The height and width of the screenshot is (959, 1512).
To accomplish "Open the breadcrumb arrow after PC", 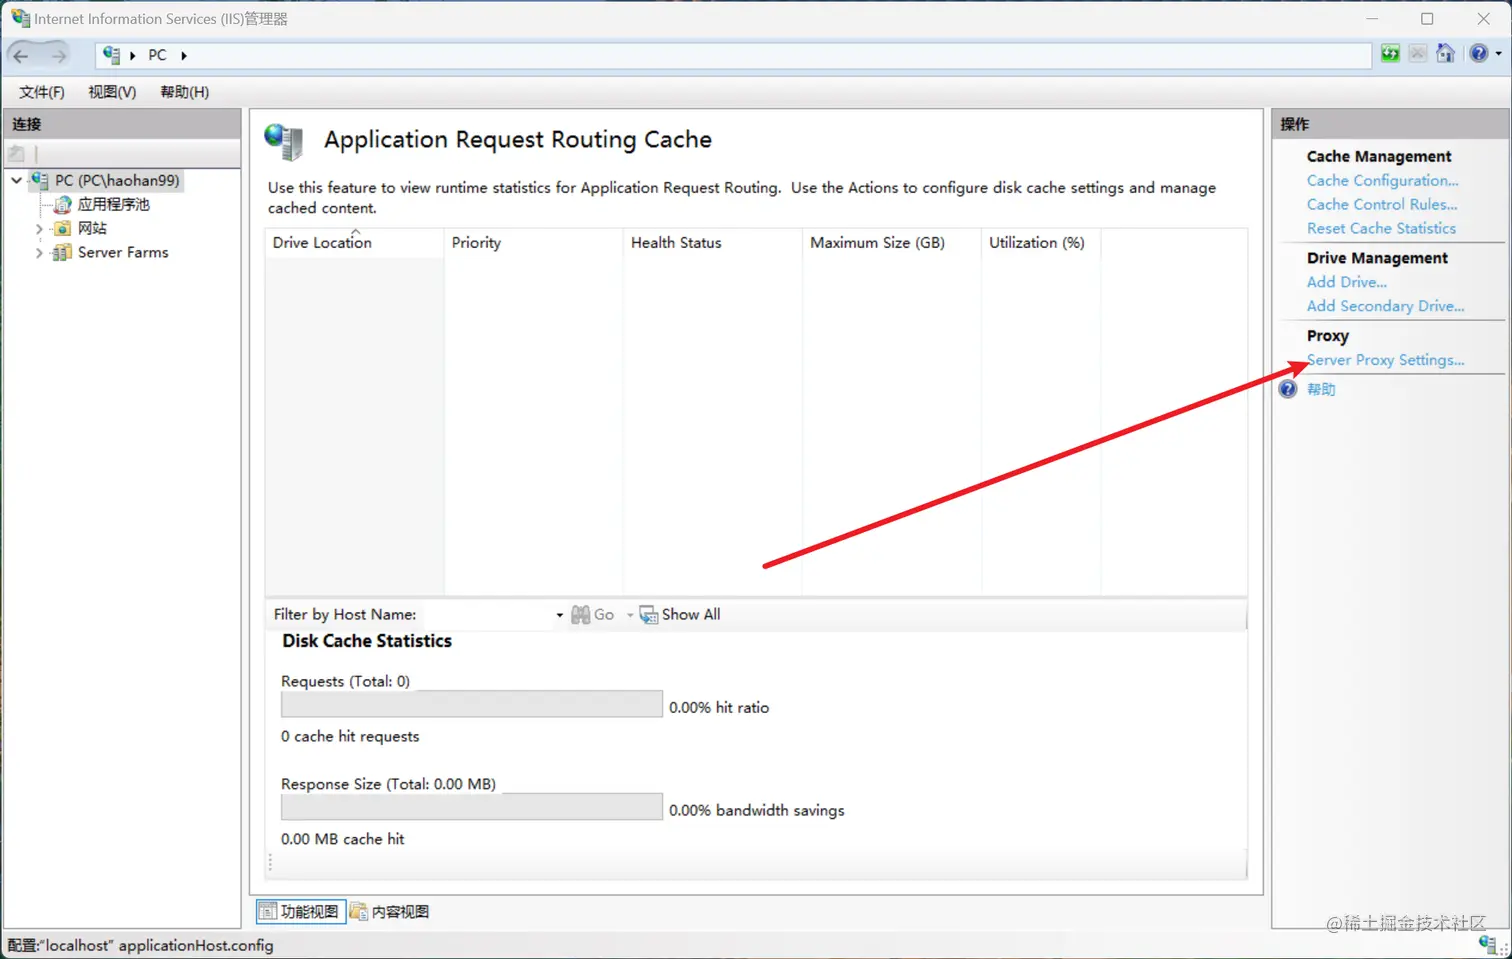I will pyautogui.click(x=184, y=56).
